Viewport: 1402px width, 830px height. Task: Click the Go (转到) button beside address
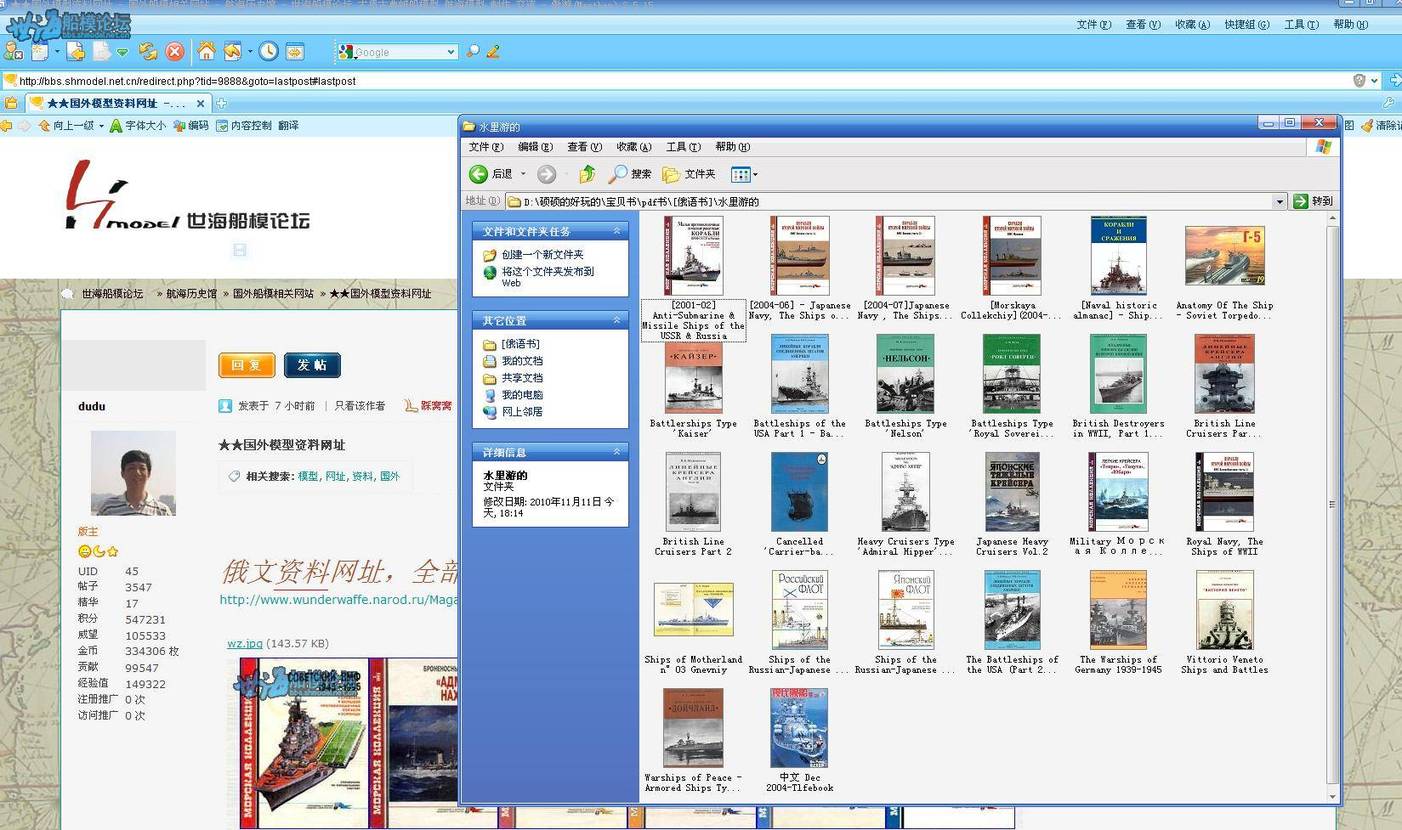[1312, 201]
